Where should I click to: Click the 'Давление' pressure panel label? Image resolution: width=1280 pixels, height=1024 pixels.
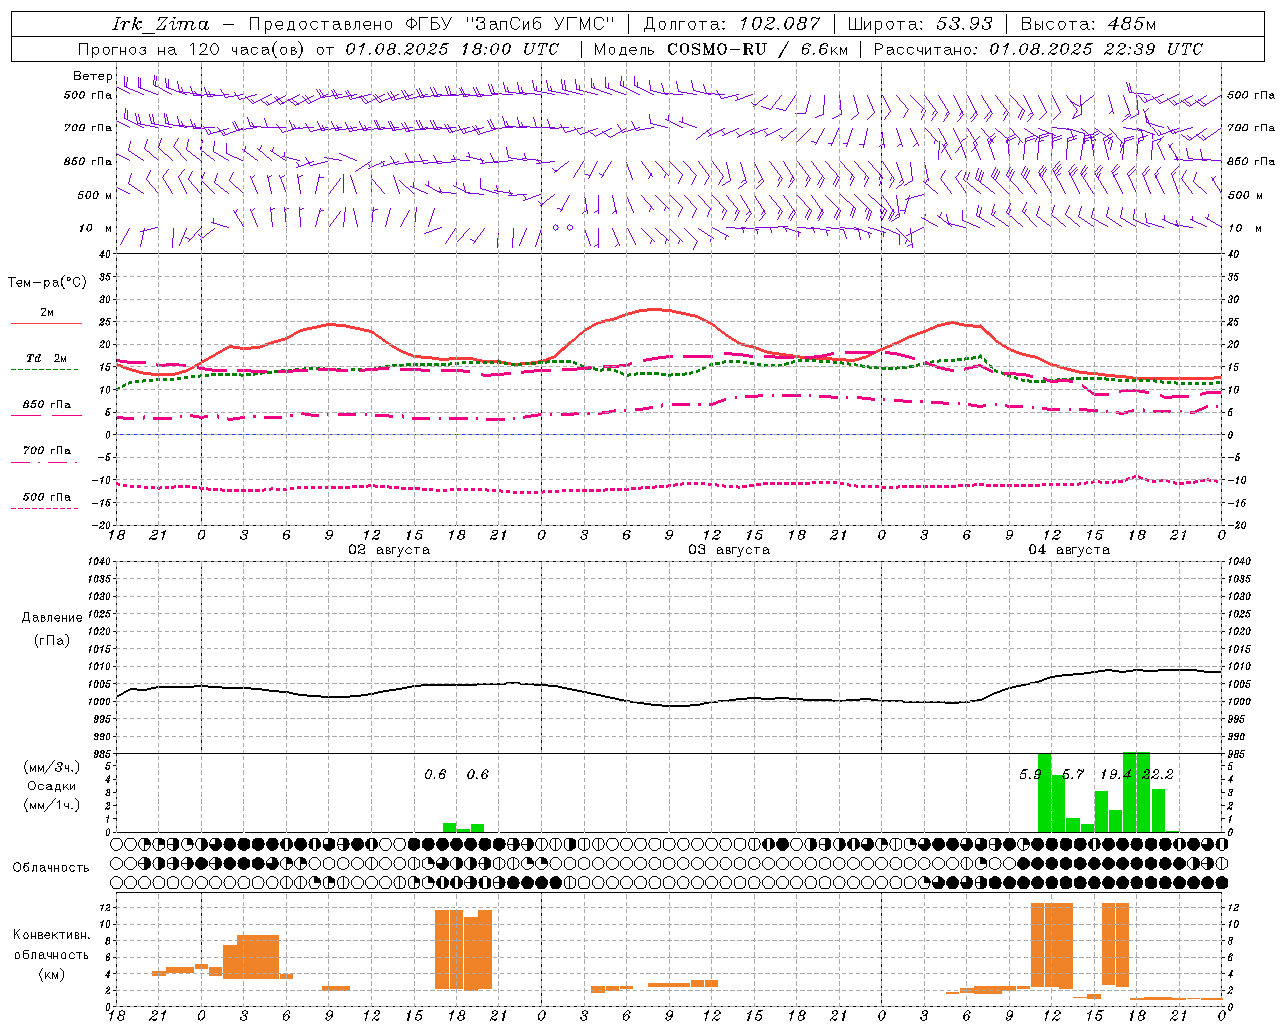[52, 617]
